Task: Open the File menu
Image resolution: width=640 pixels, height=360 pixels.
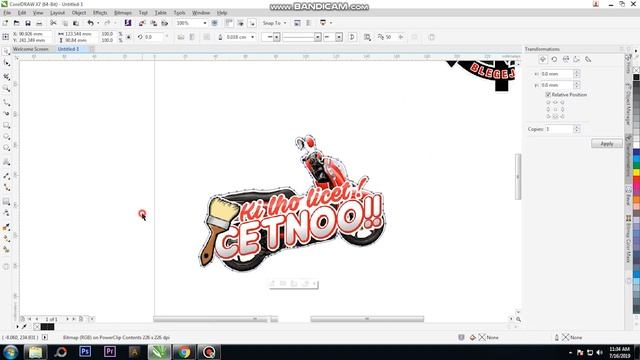Action: click(x=7, y=13)
